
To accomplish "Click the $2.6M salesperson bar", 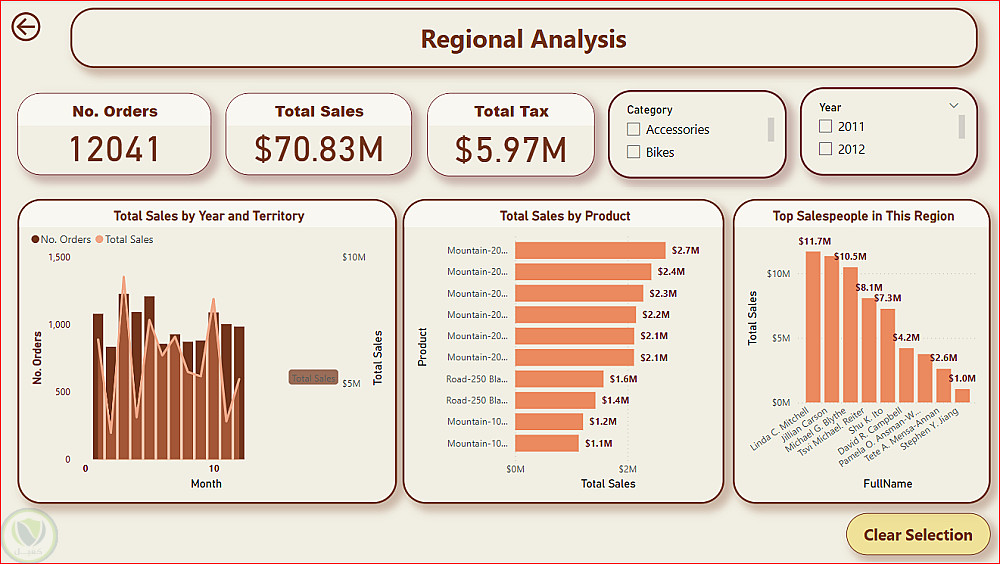I will (943, 385).
